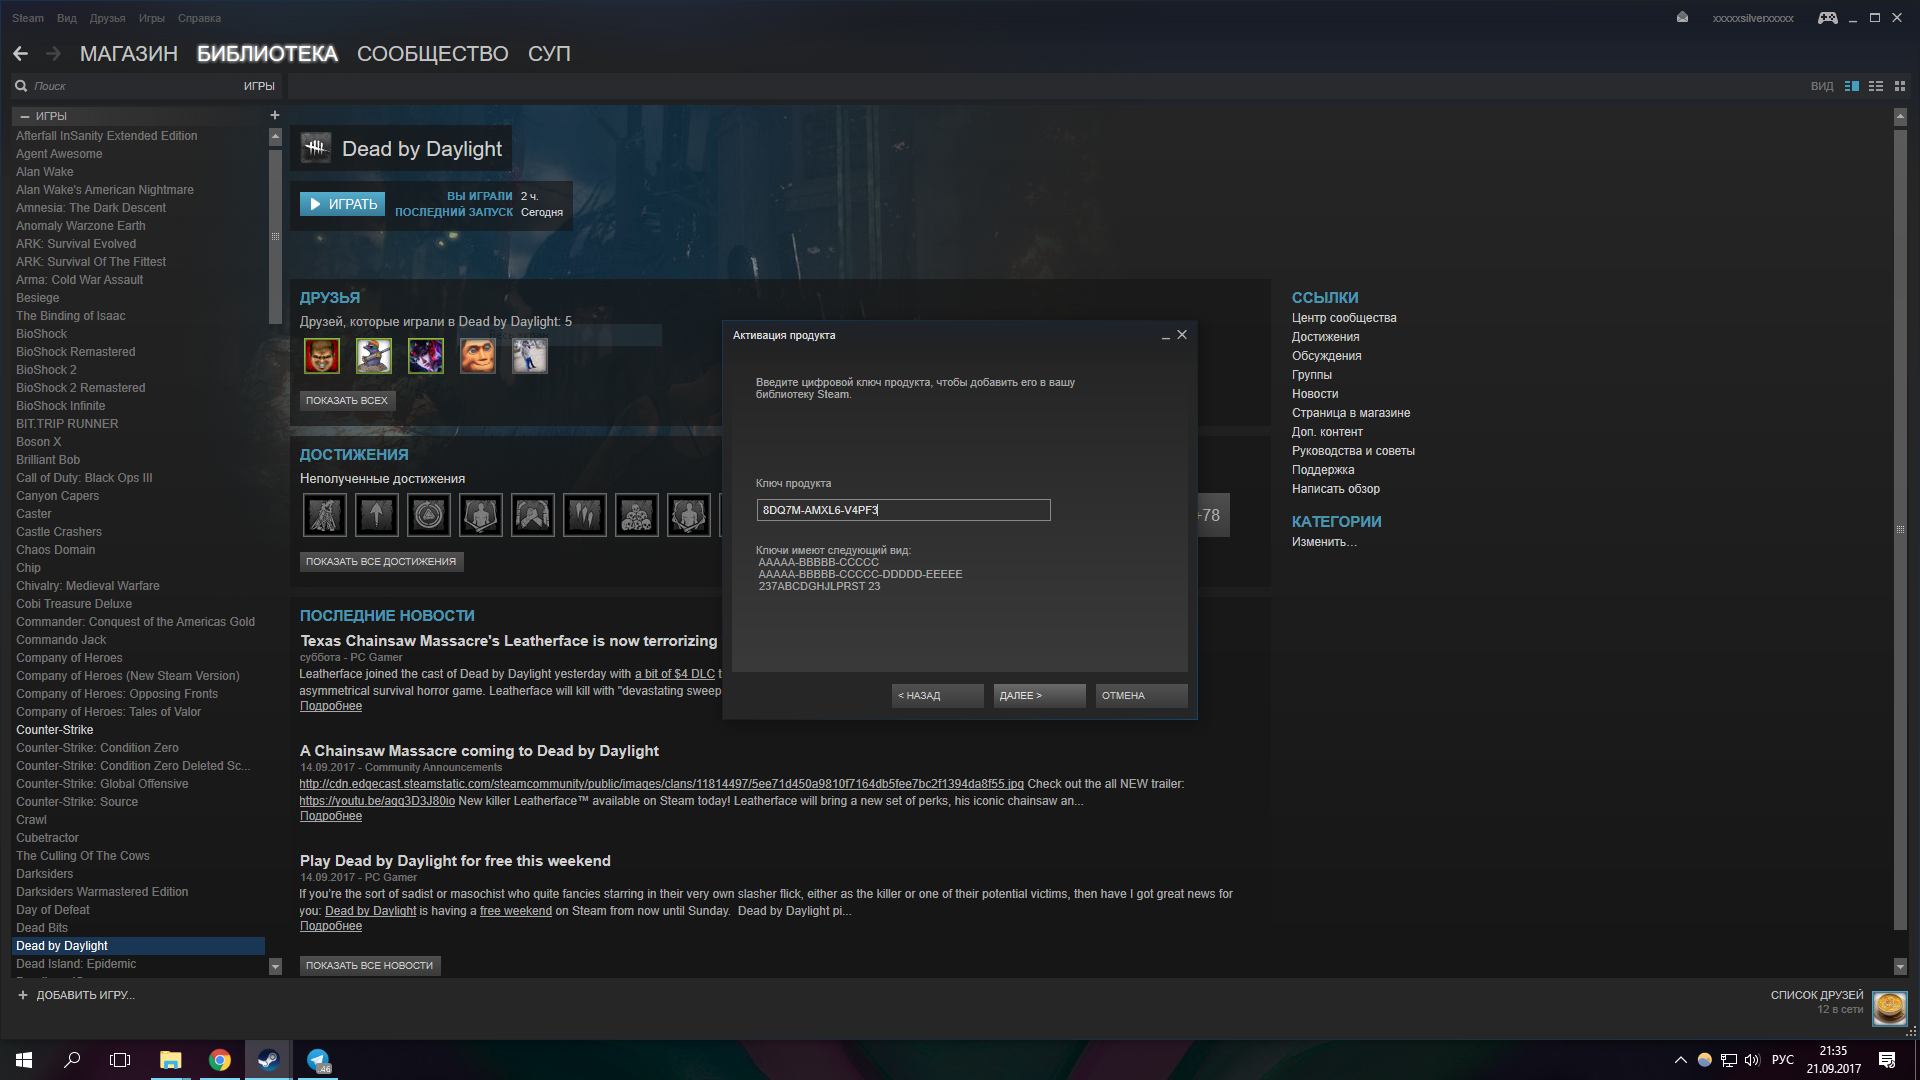Open Chrome from the taskbar
The width and height of the screenshot is (1920, 1080).
coord(220,1060)
